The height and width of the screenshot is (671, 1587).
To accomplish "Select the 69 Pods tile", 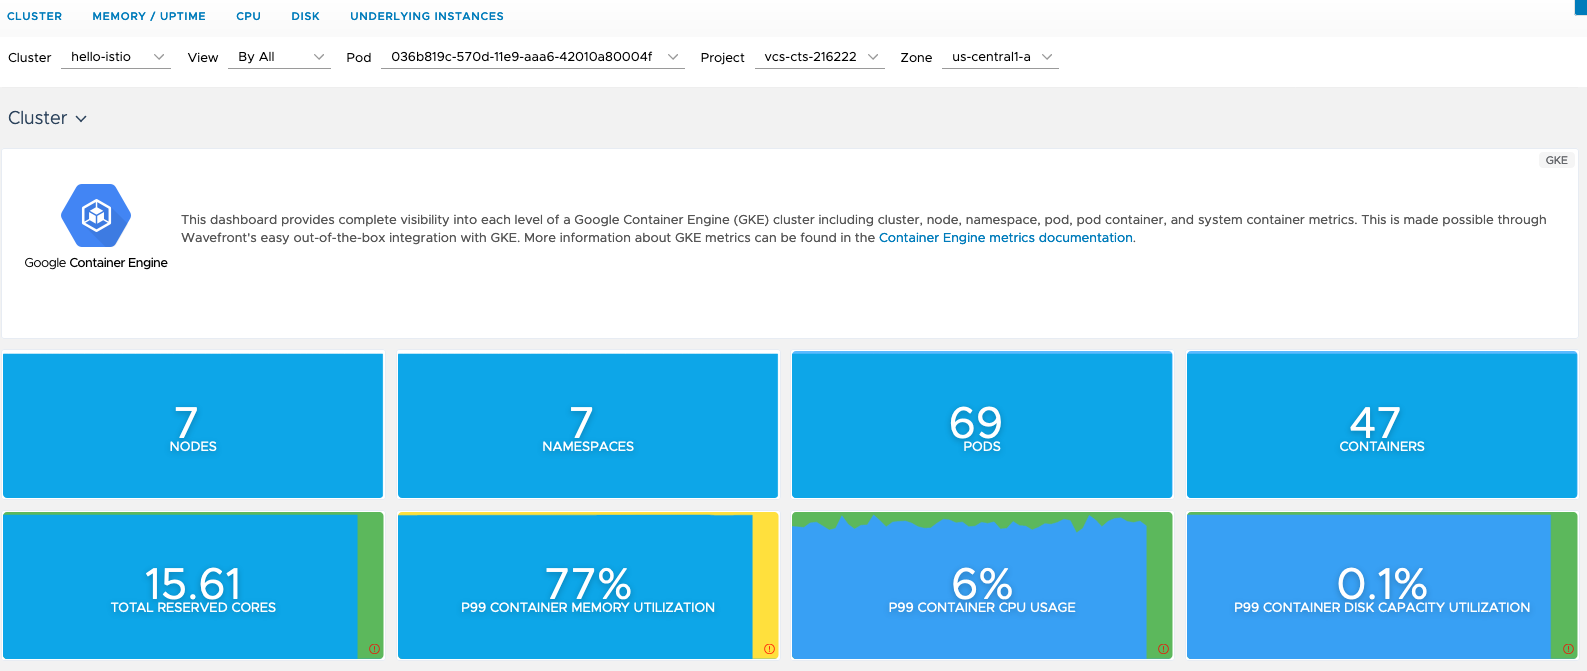I will click(x=982, y=425).
